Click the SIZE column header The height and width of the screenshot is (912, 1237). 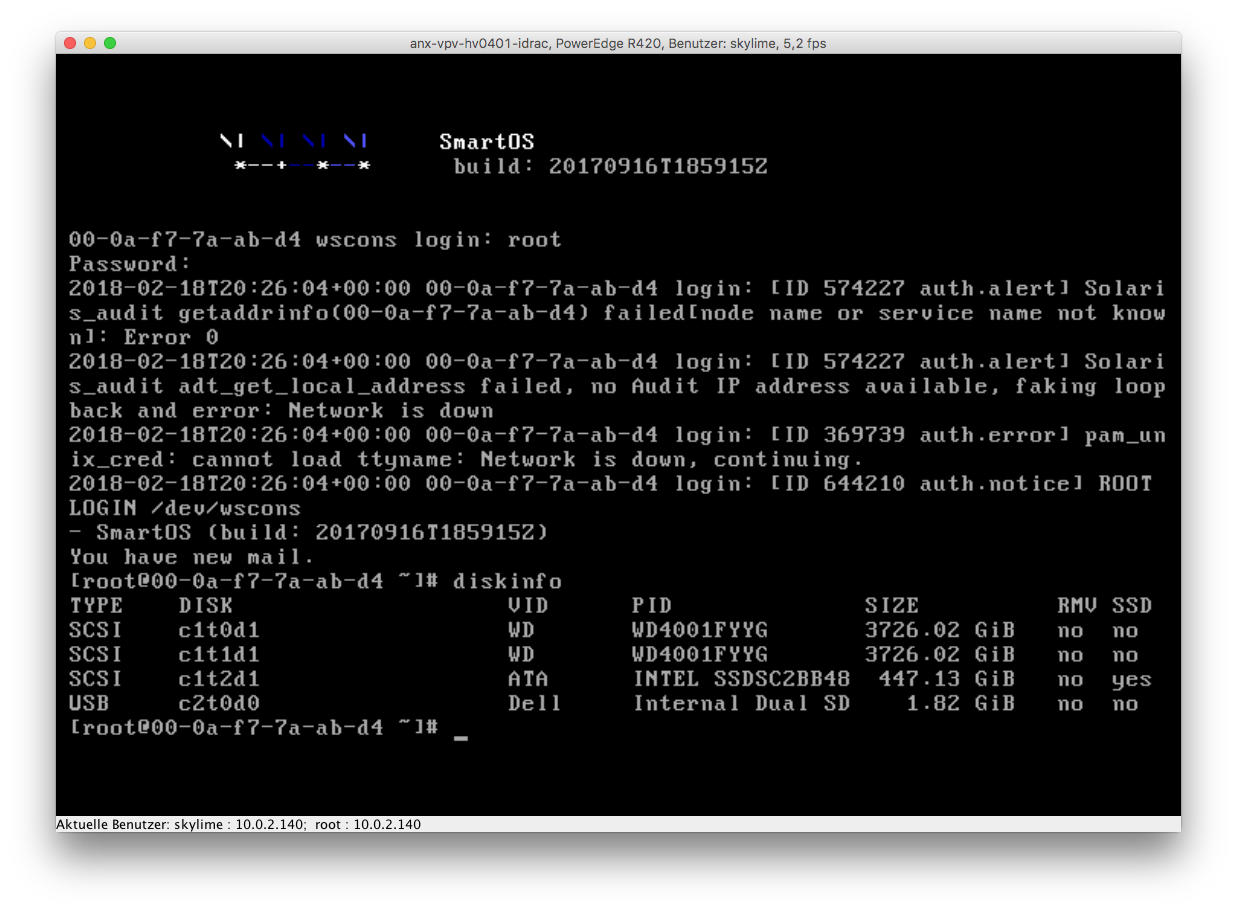(x=891, y=606)
